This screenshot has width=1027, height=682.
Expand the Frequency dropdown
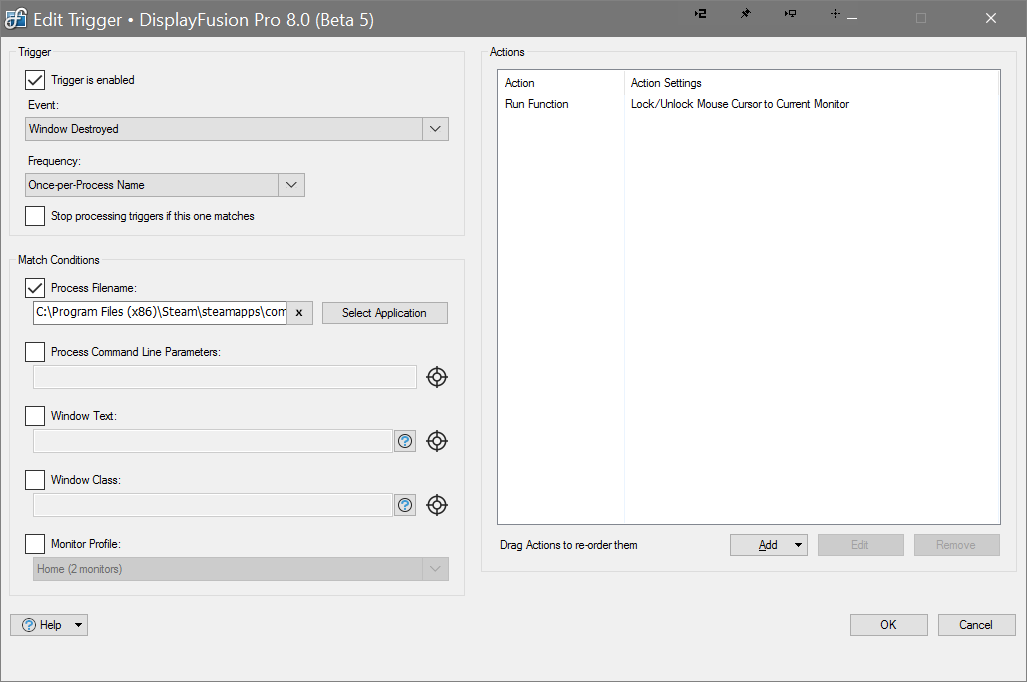290,185
